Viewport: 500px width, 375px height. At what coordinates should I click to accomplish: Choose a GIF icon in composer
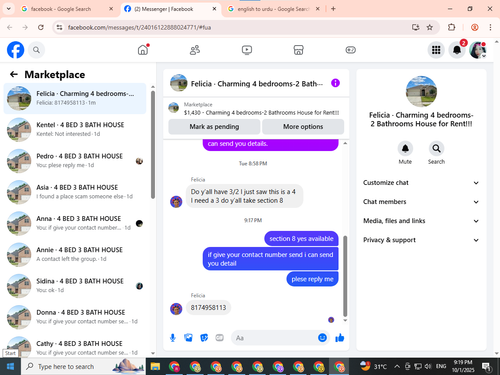[x=219, y=338]
